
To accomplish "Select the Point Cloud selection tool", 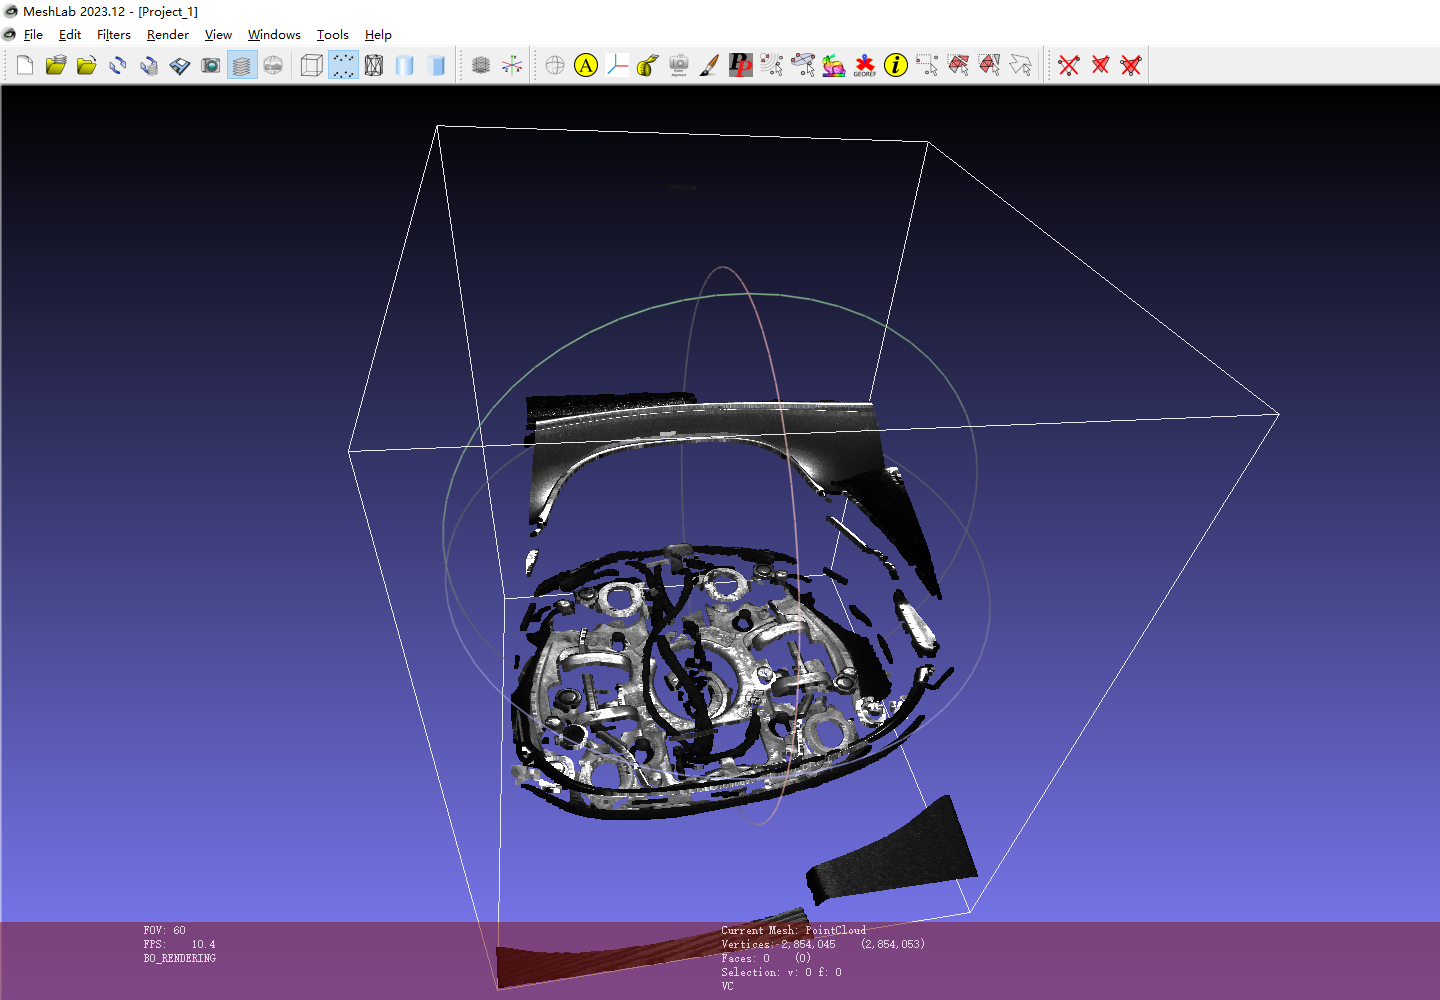I will pyautogui.click(x=772, y=65).
